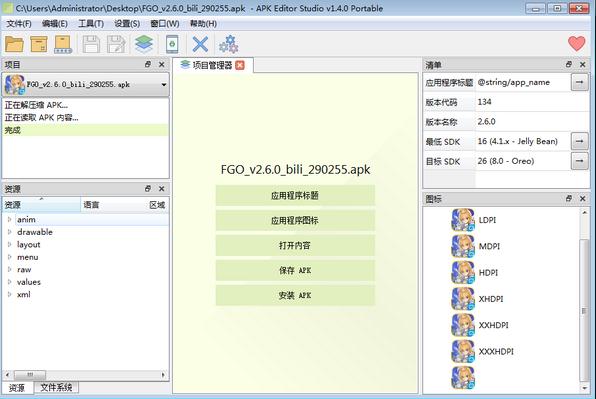Close the 资源 panel

click(x=162, y=188)
